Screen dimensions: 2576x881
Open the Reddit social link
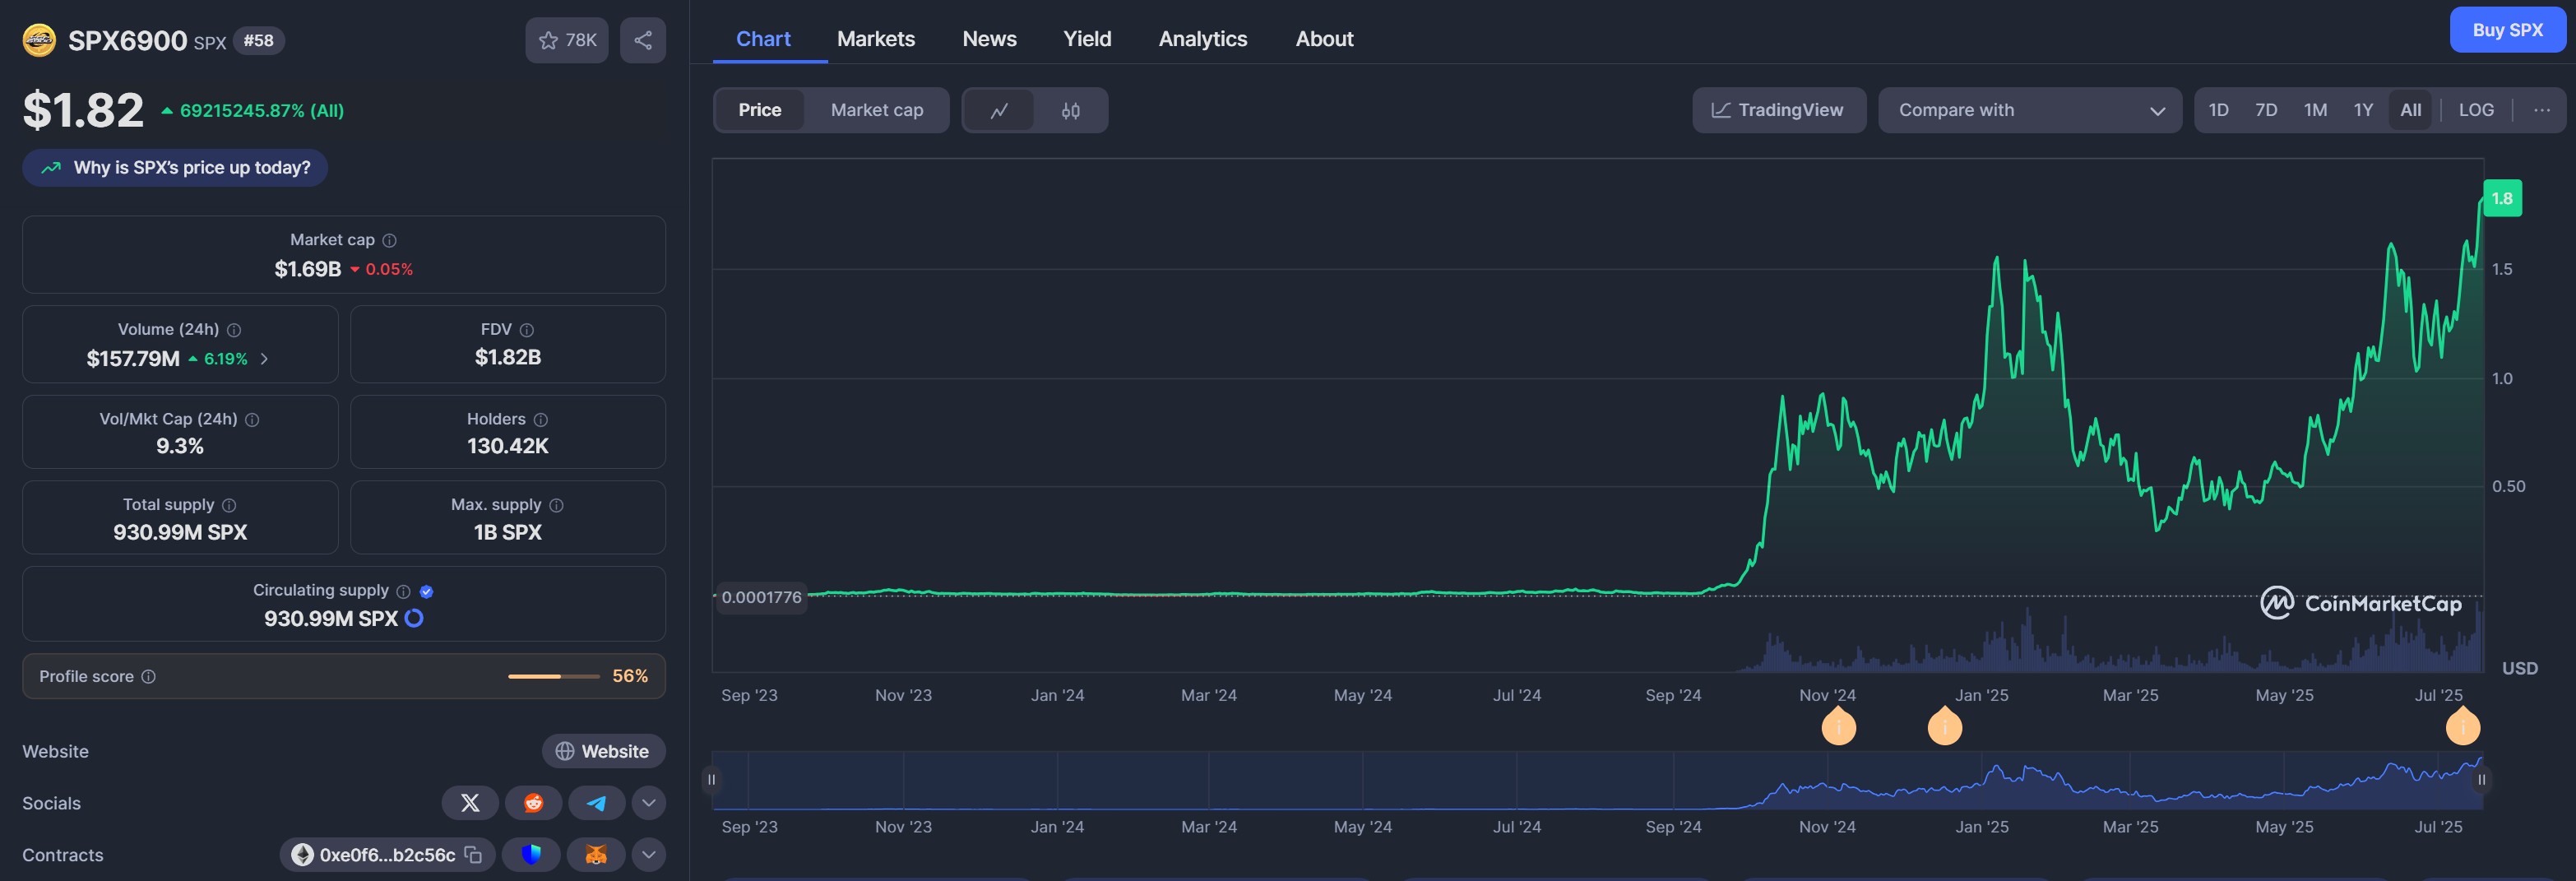[533, 803]
